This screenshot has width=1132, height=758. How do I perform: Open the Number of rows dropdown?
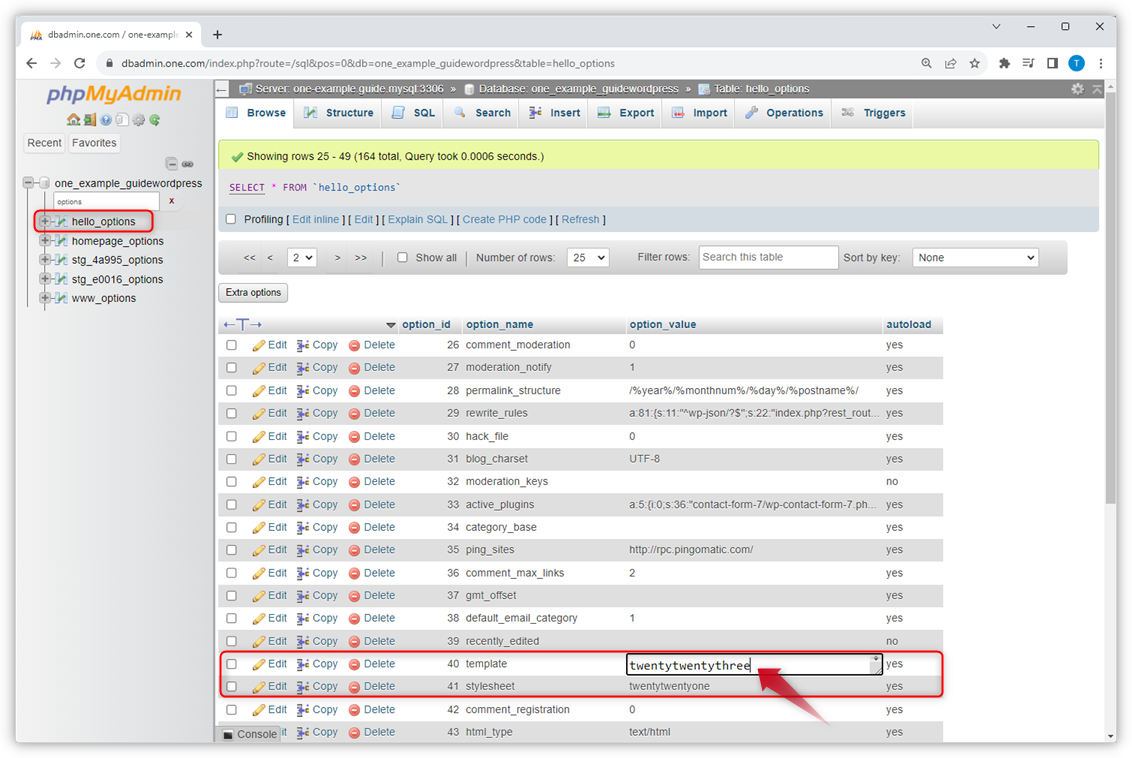click(588, 257)
